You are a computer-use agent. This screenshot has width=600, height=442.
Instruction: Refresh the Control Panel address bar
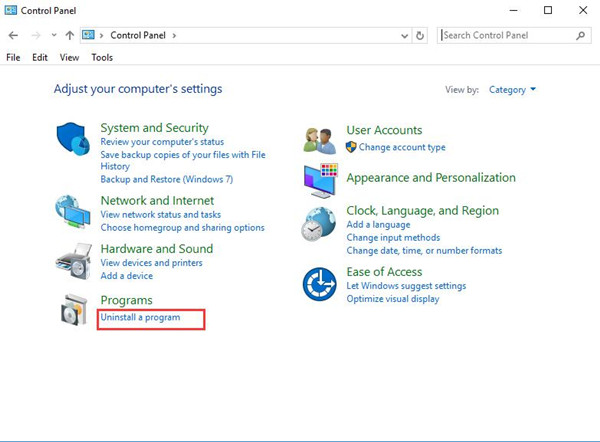pos(420,35)
